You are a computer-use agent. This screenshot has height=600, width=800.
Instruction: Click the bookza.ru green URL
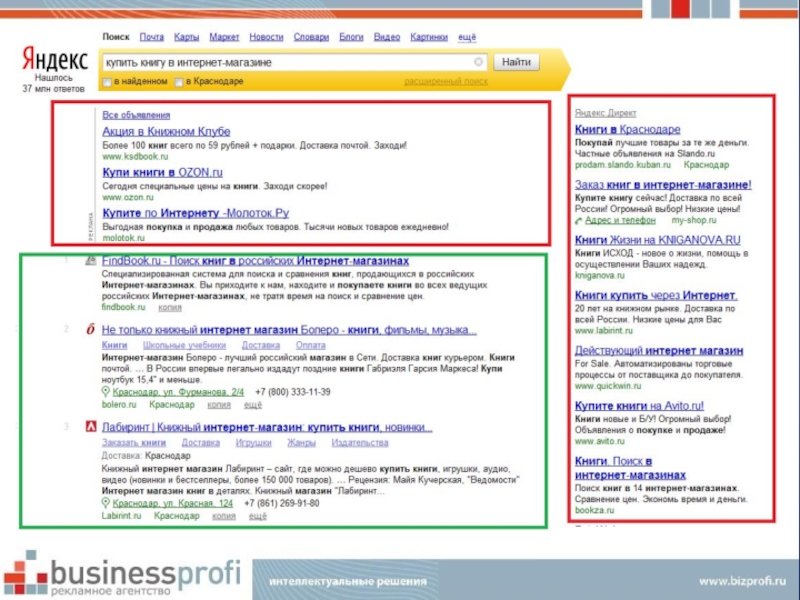coord(594,510)
